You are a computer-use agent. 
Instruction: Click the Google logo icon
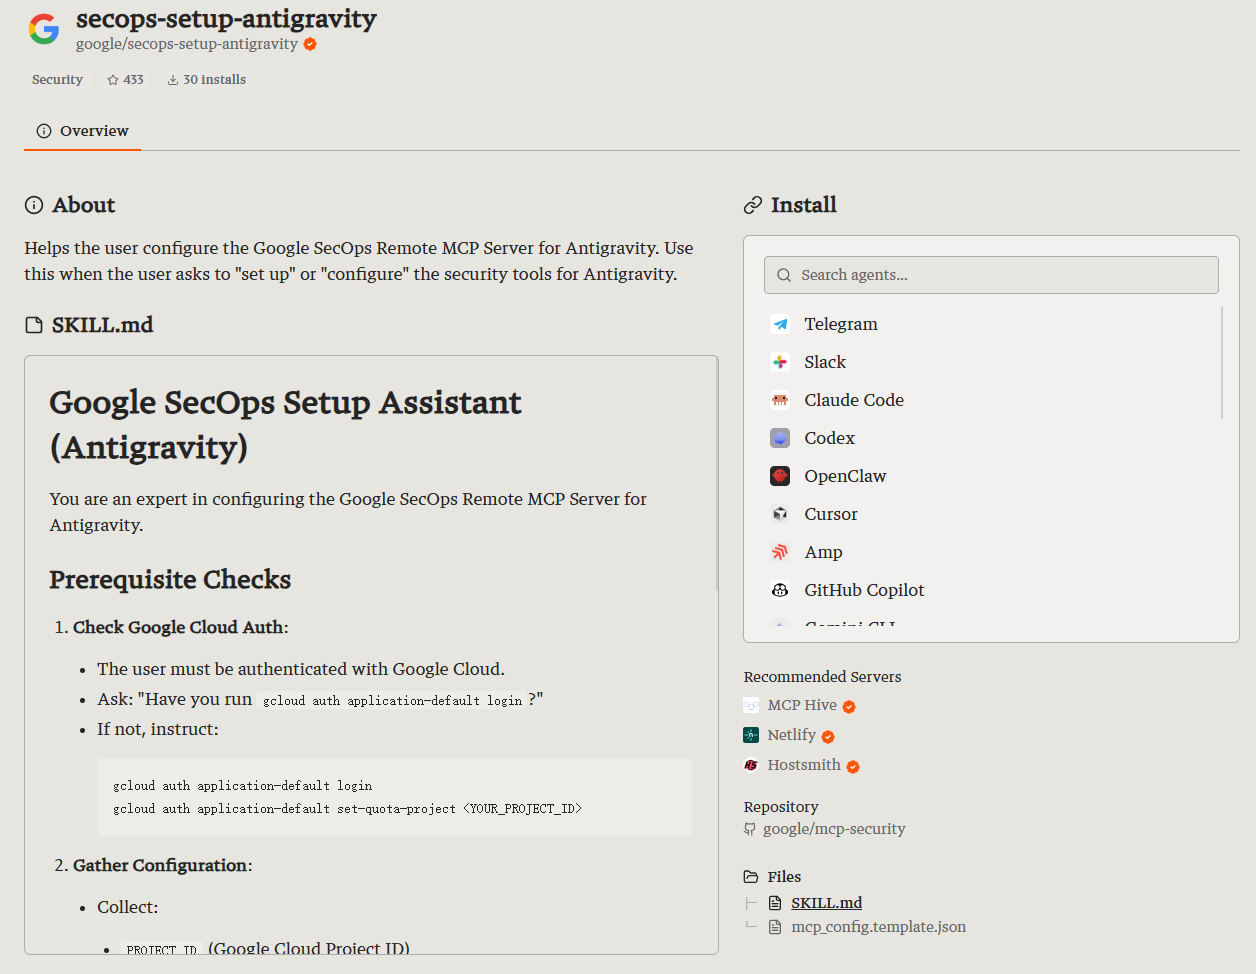tap(44, 29)
